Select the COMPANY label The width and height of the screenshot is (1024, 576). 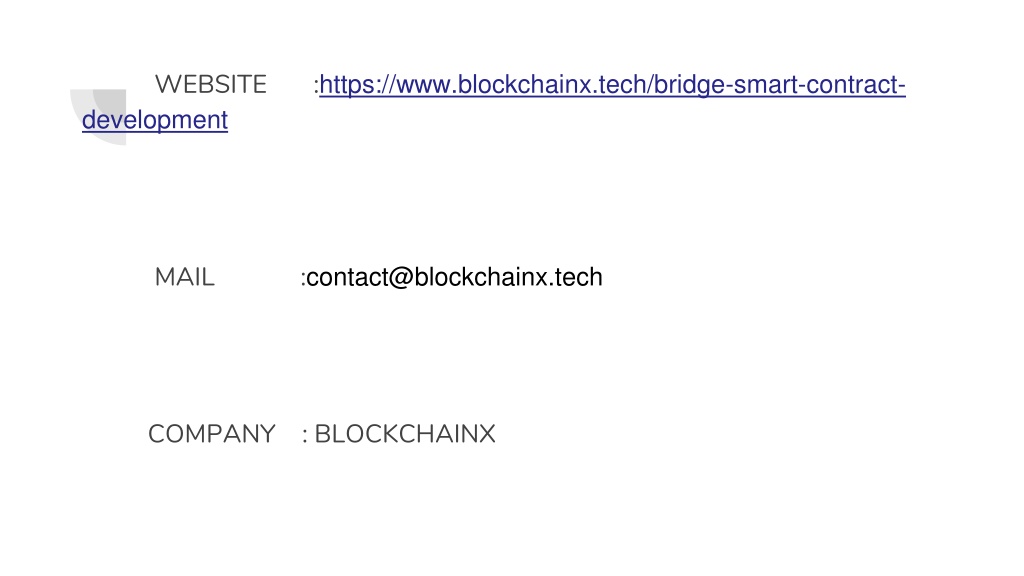click(212, 434)
